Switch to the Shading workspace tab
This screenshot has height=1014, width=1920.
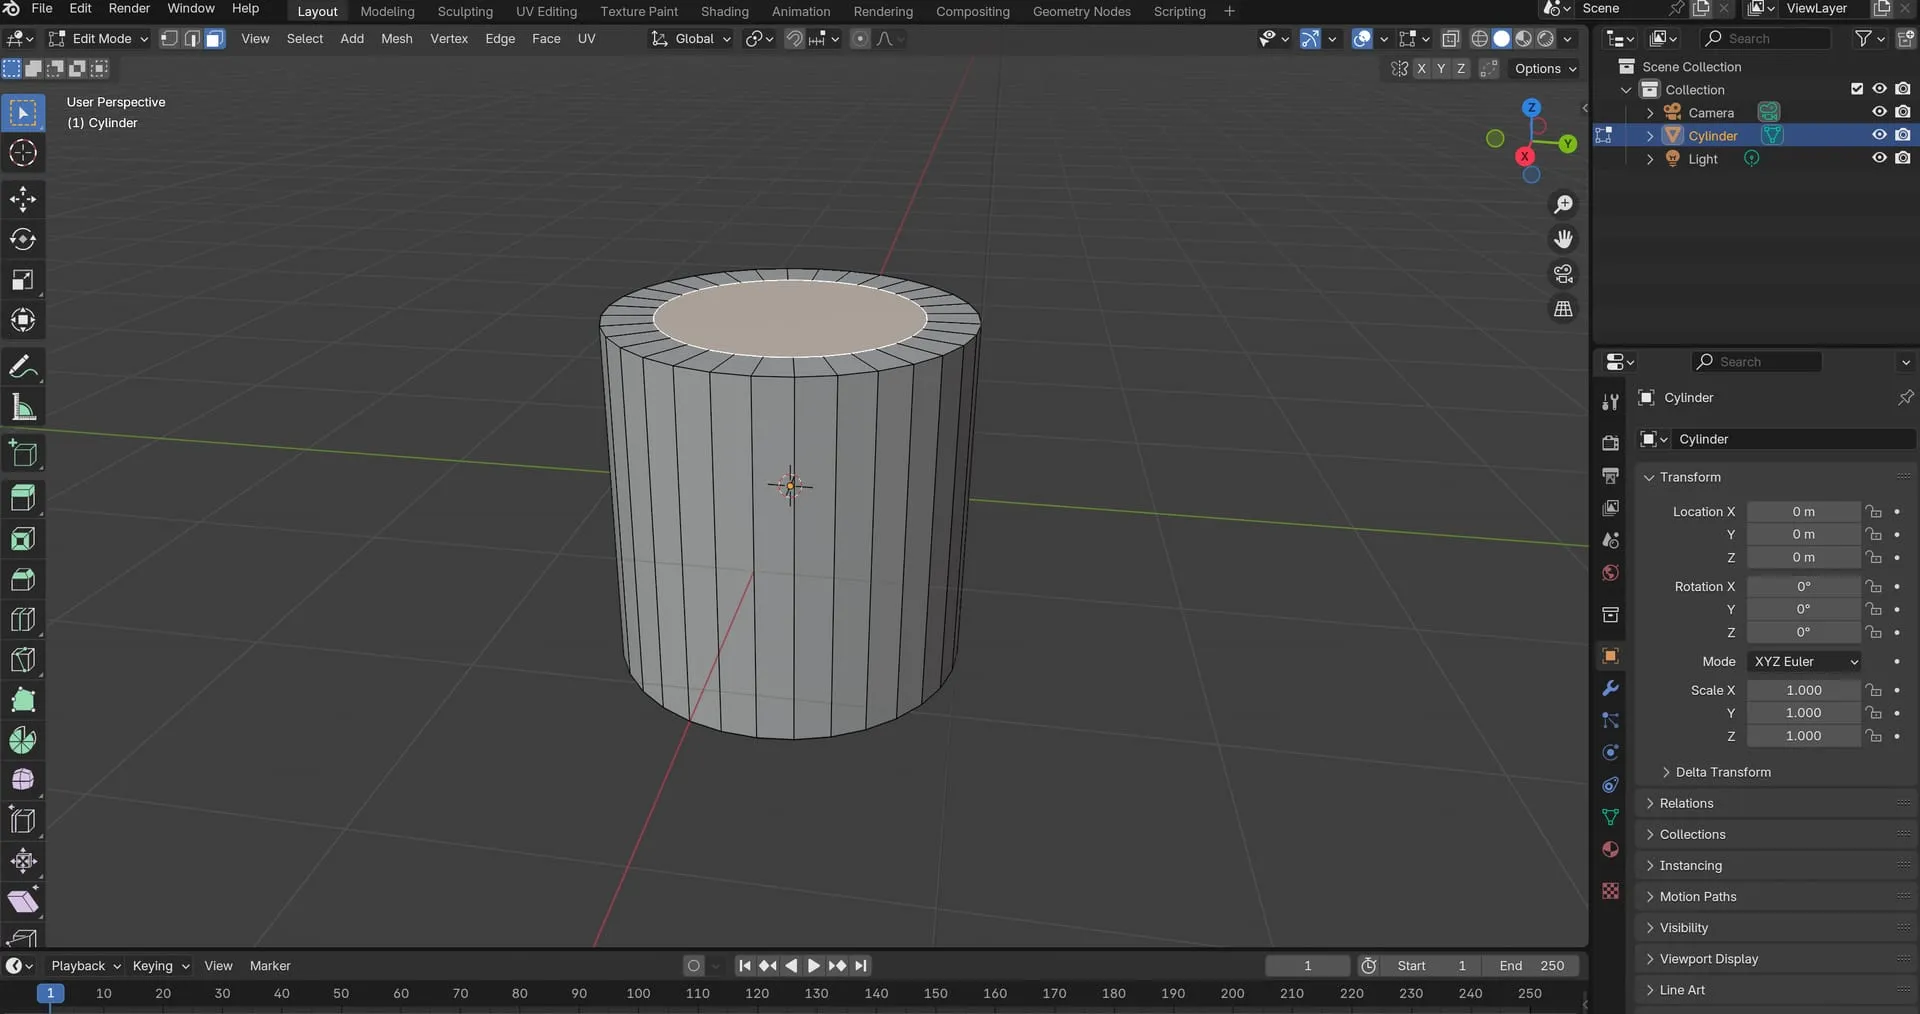pyautogui.click(x=724, y=12)
